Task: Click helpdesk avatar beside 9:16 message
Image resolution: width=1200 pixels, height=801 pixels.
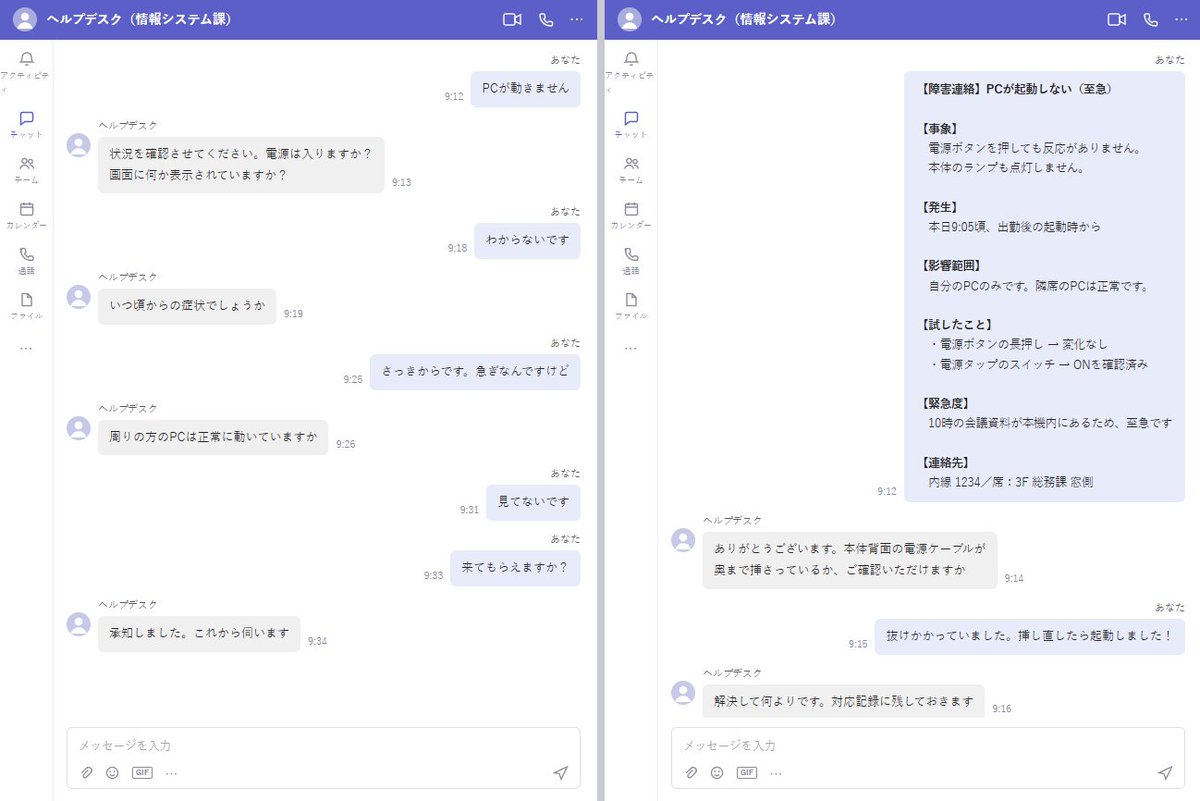Action: point(683,692)
